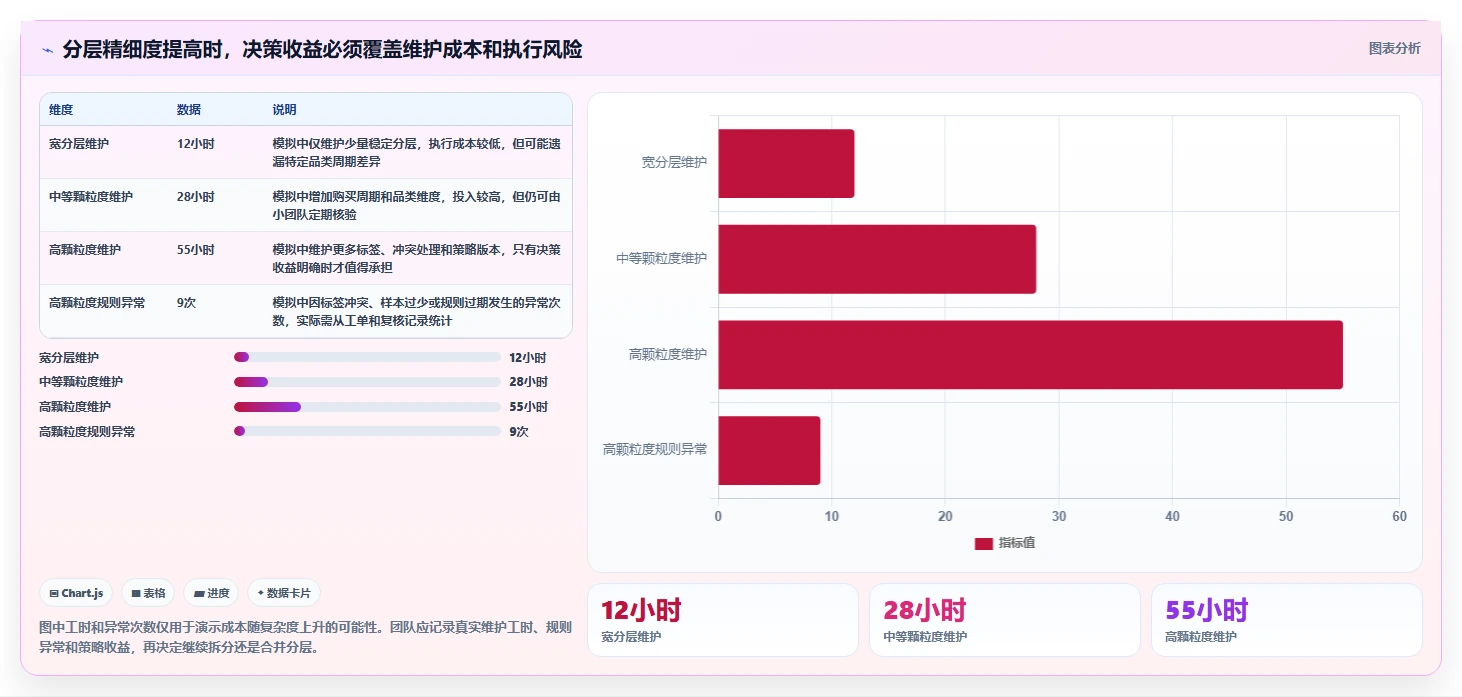The height and width of the screenshot is (697, 1462).
Task: Select the Chart.js tag chip
Action: click(x=76, y=593)
